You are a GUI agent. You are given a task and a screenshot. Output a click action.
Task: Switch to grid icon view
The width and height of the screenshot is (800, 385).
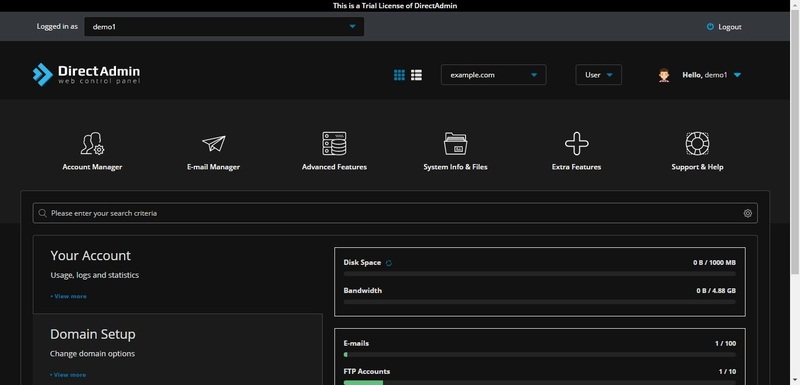tap(399, 75)
